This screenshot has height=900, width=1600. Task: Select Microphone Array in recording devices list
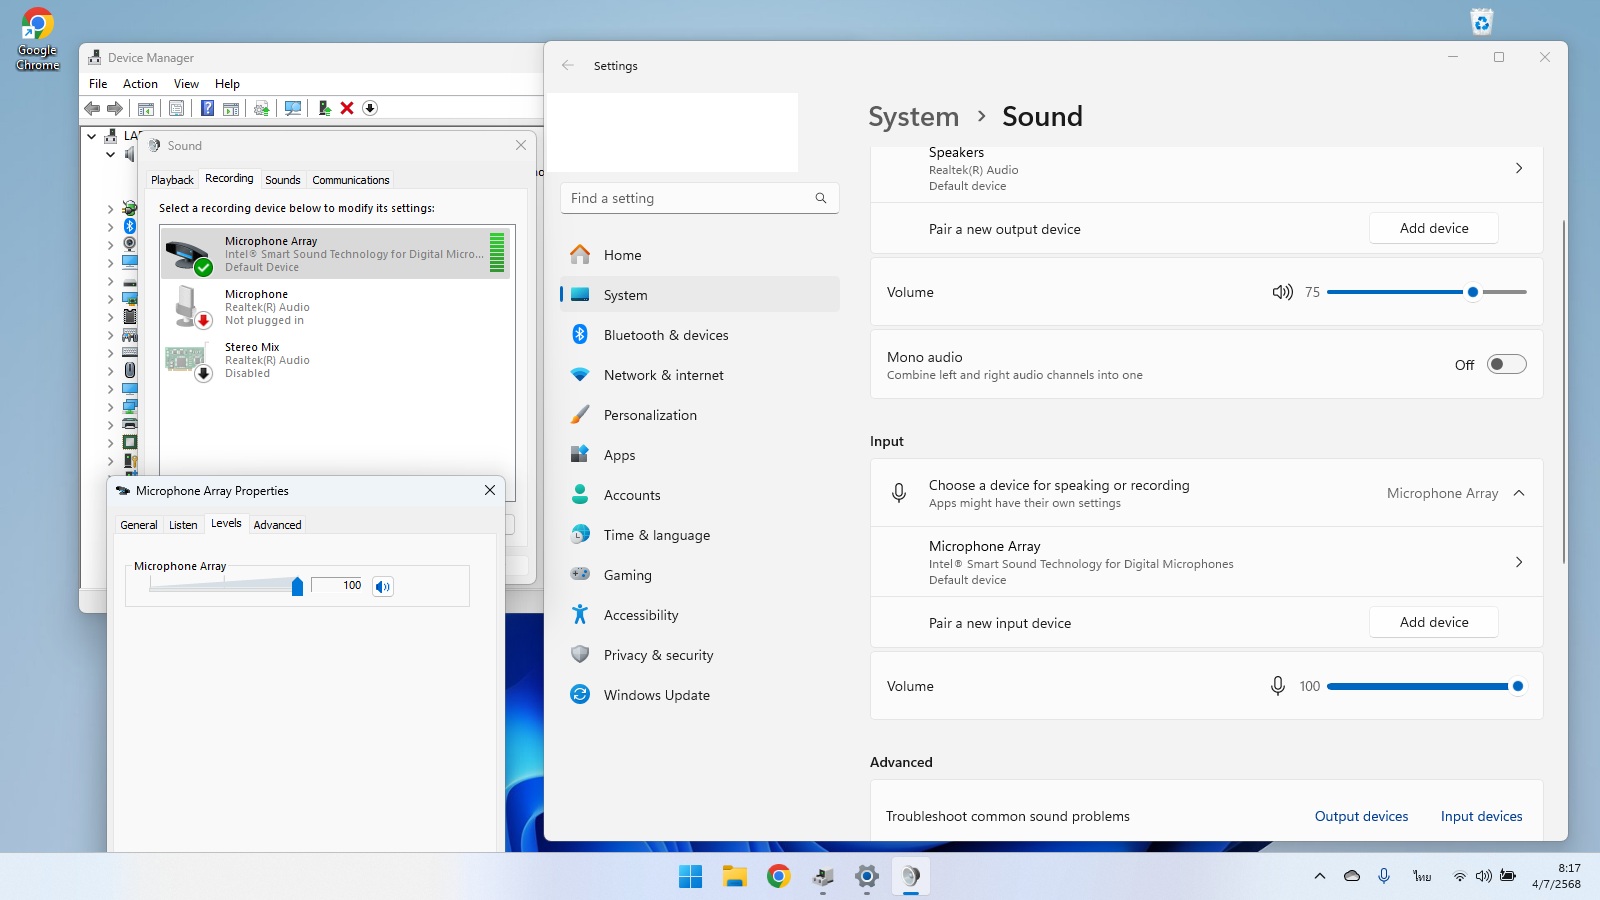pos(336,253)
